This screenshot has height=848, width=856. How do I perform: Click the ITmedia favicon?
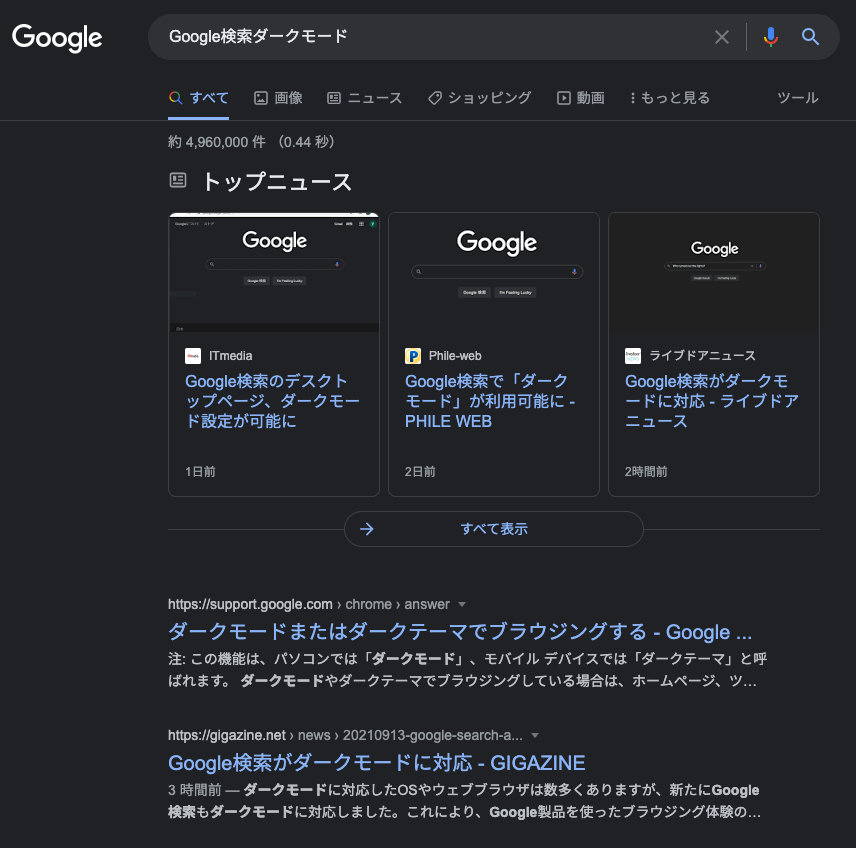pyautogui.click(x=193, y=356)
